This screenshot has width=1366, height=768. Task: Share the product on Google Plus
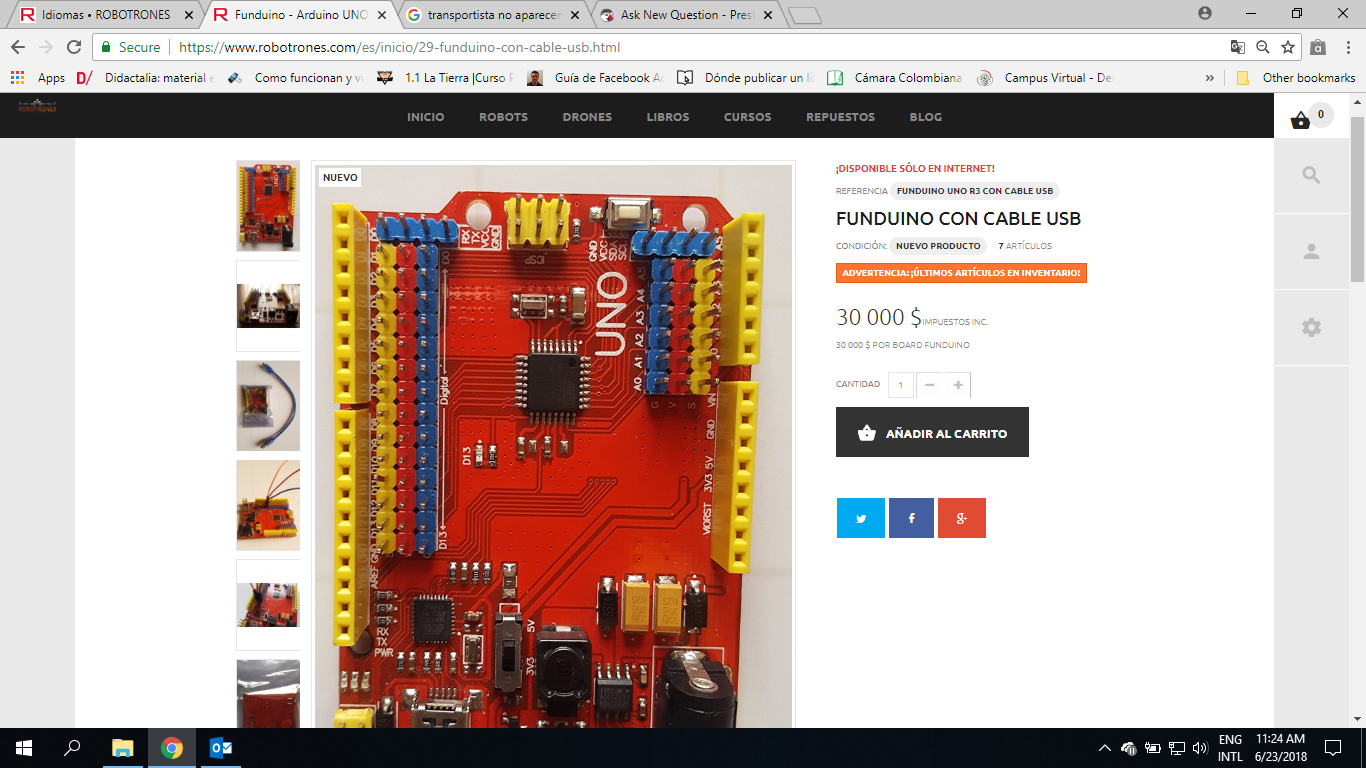pos(962,518)
